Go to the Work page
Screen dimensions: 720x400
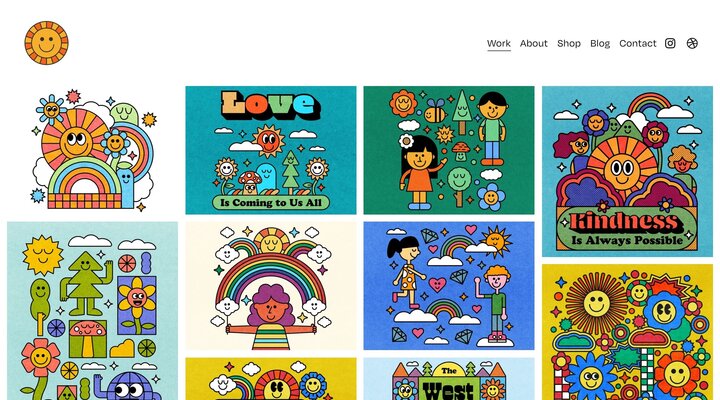coord(499,43)
